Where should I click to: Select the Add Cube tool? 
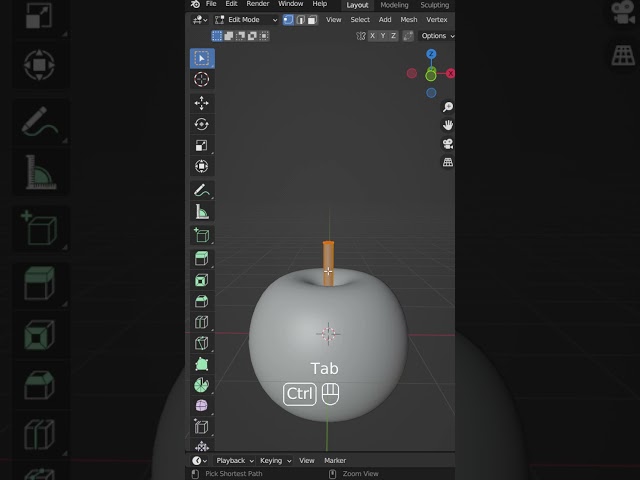coord(202,235)
